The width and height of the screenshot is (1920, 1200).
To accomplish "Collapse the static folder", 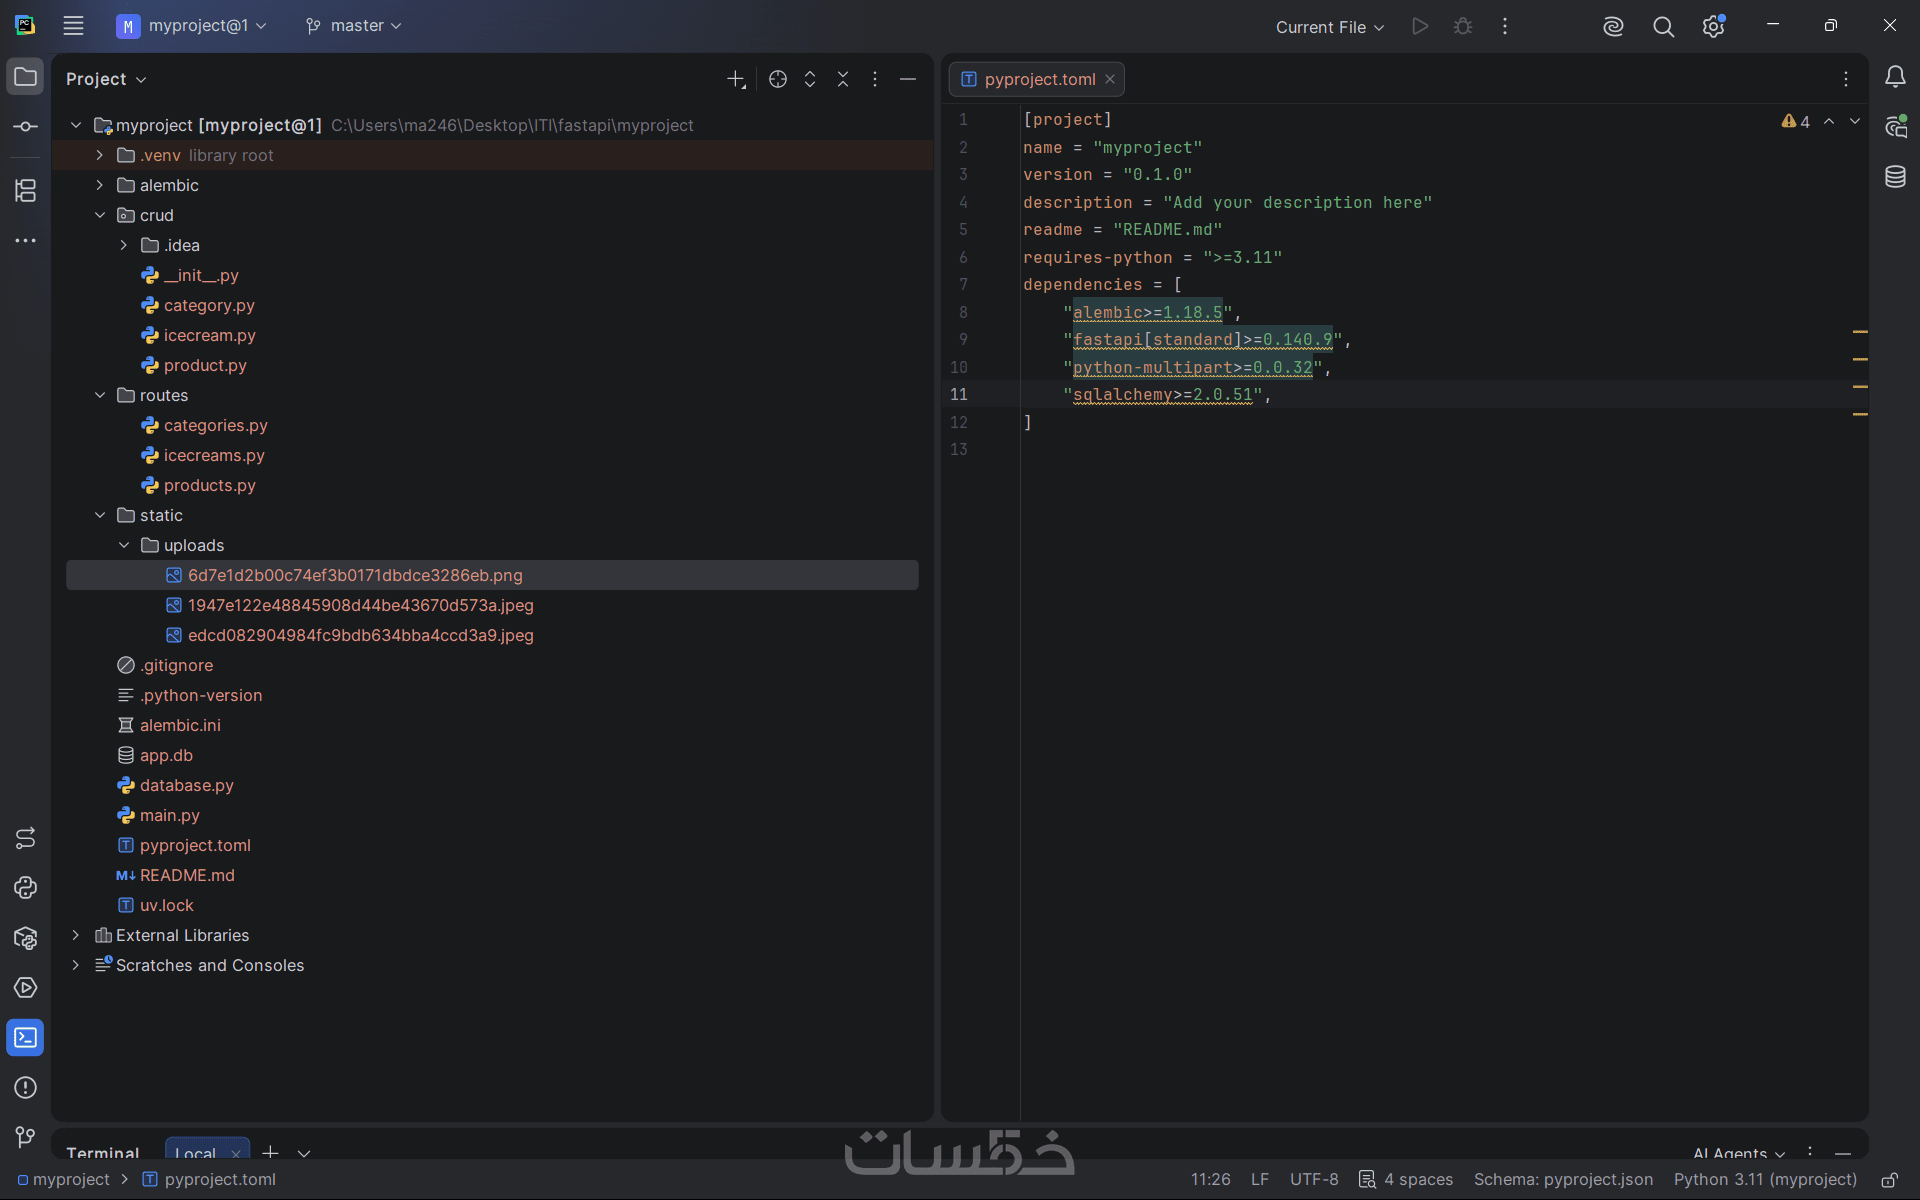I will (x=100, y=515).
